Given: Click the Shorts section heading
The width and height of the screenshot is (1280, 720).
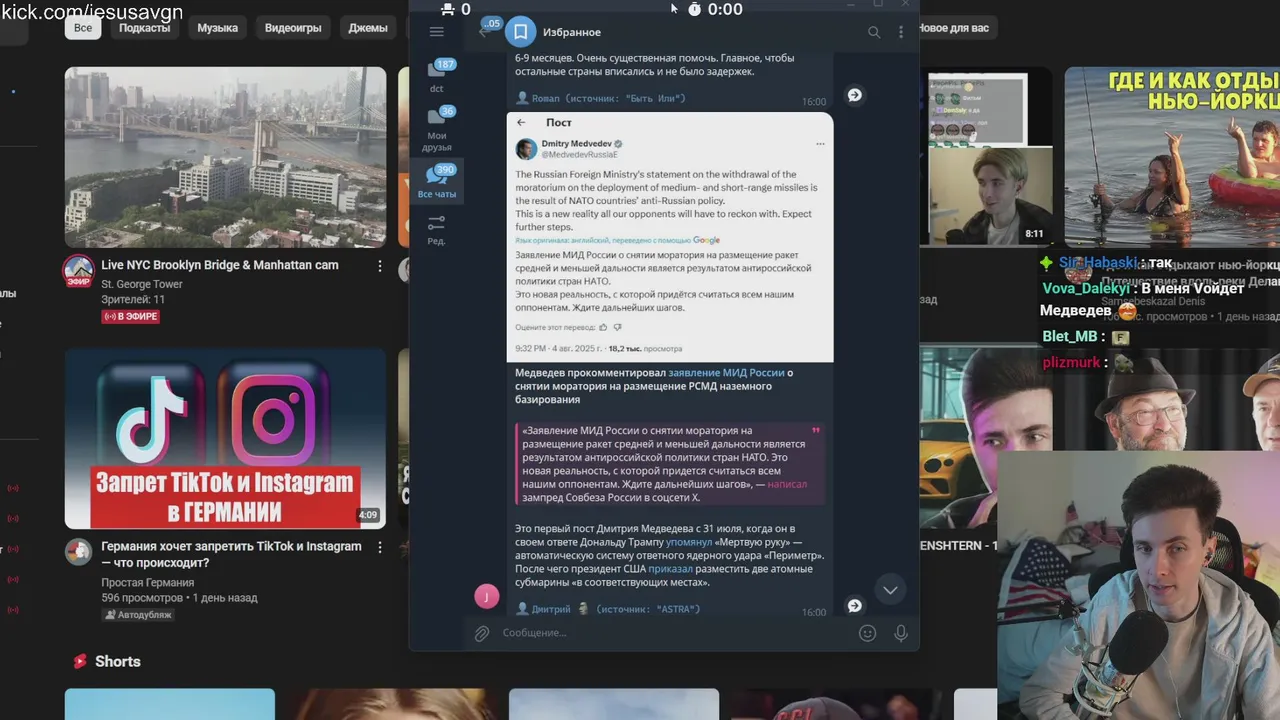Looking at the screenshot, I should pyautogui.click(x=117, y=661).
